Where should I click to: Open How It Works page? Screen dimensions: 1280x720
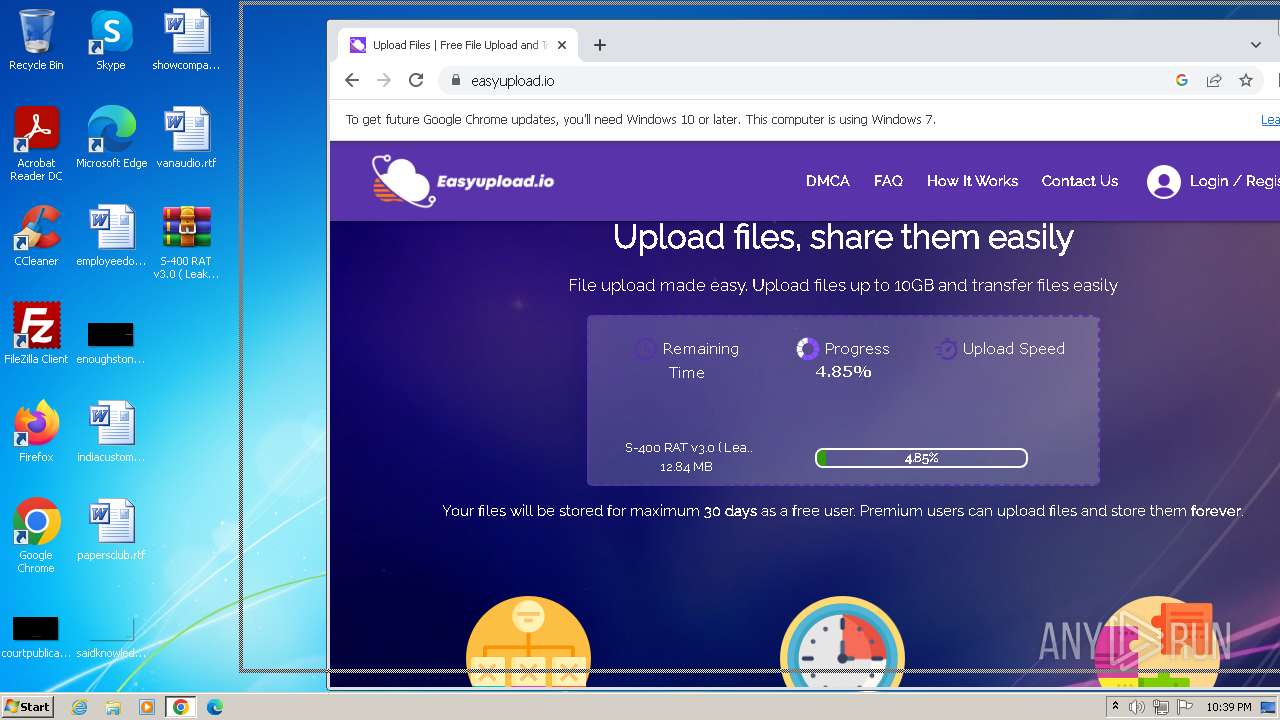click(972, 181)
